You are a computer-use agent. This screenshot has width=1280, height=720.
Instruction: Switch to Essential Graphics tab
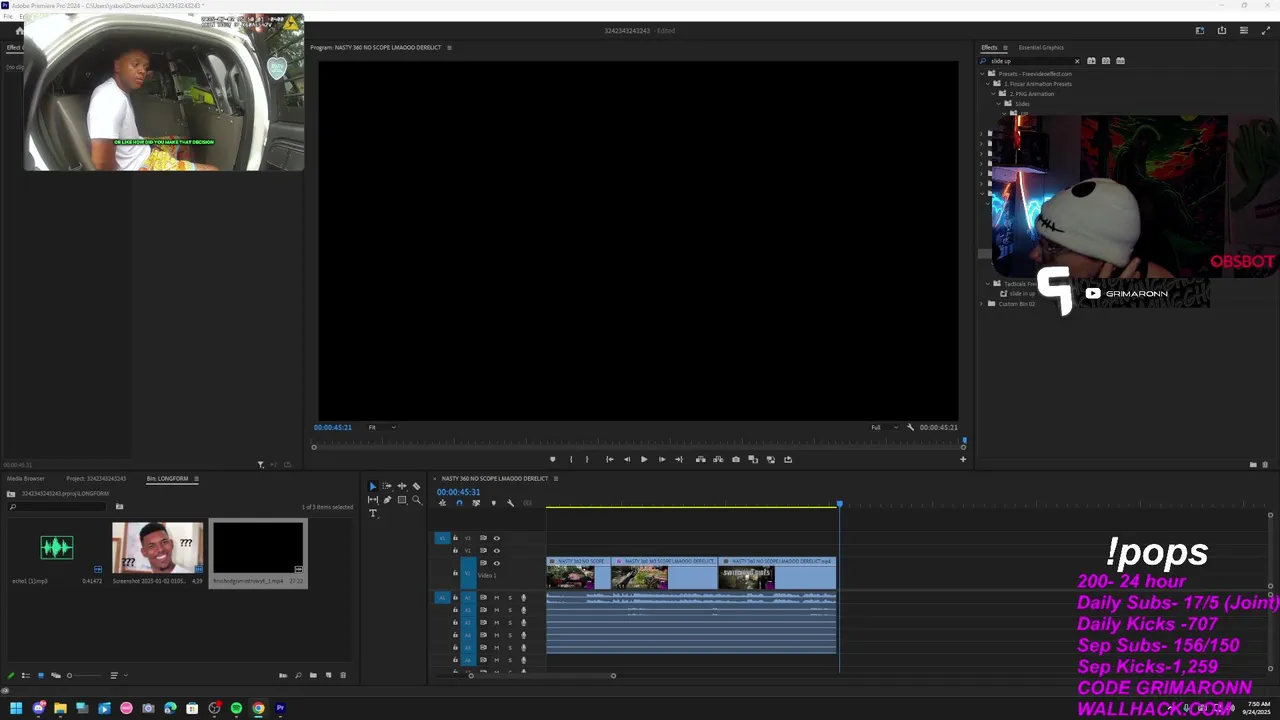click(x=1041, y=47)
